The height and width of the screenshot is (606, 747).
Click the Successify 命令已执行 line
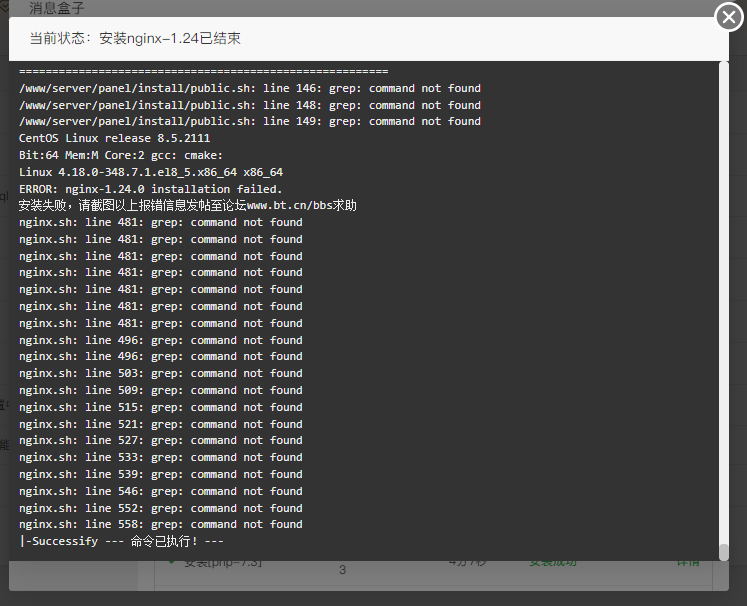pos(121,541)
